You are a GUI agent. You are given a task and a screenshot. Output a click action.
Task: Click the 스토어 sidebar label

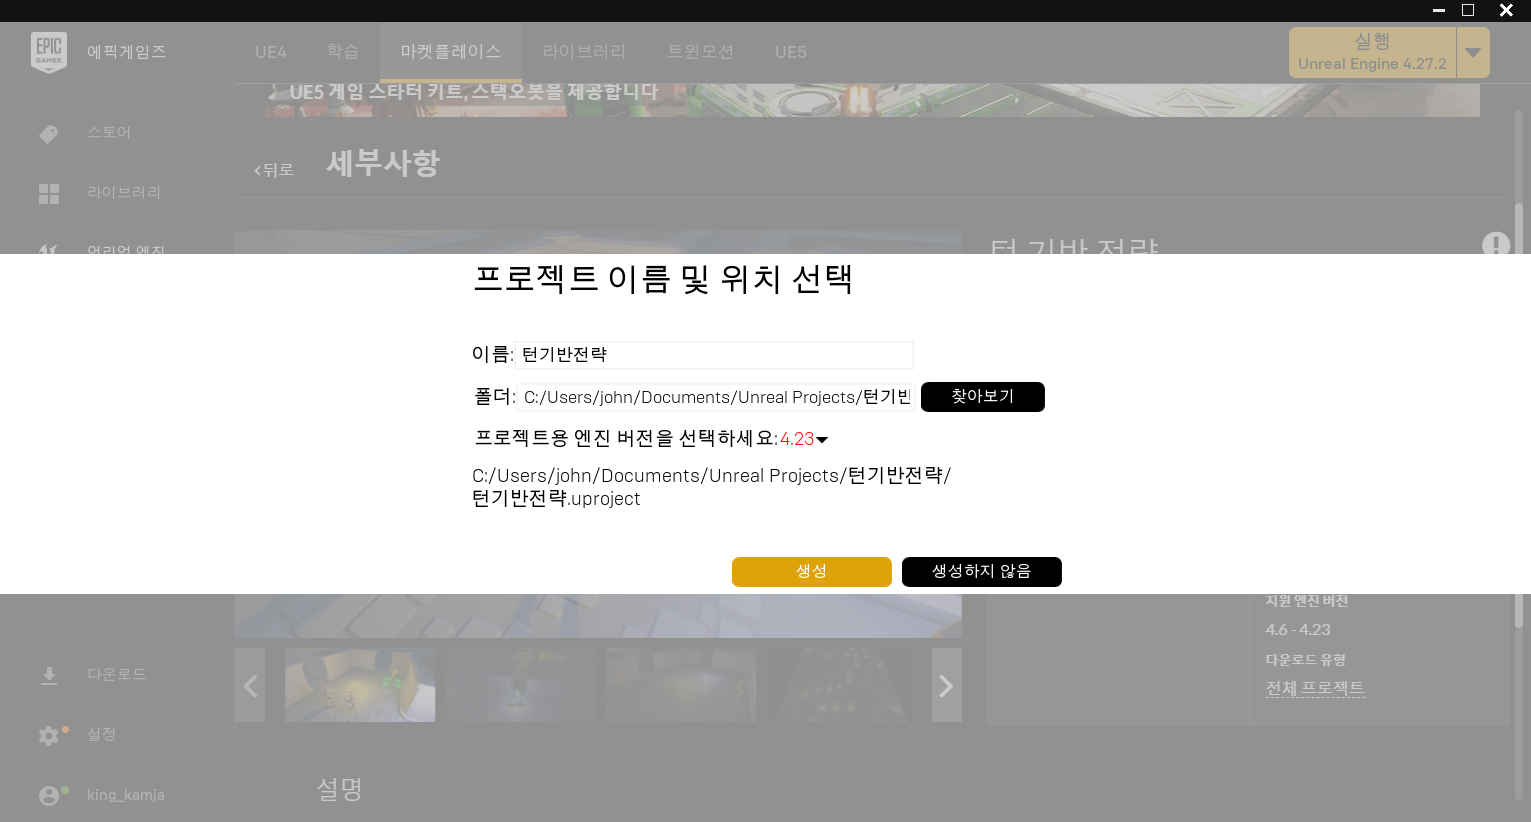point(109,132)
